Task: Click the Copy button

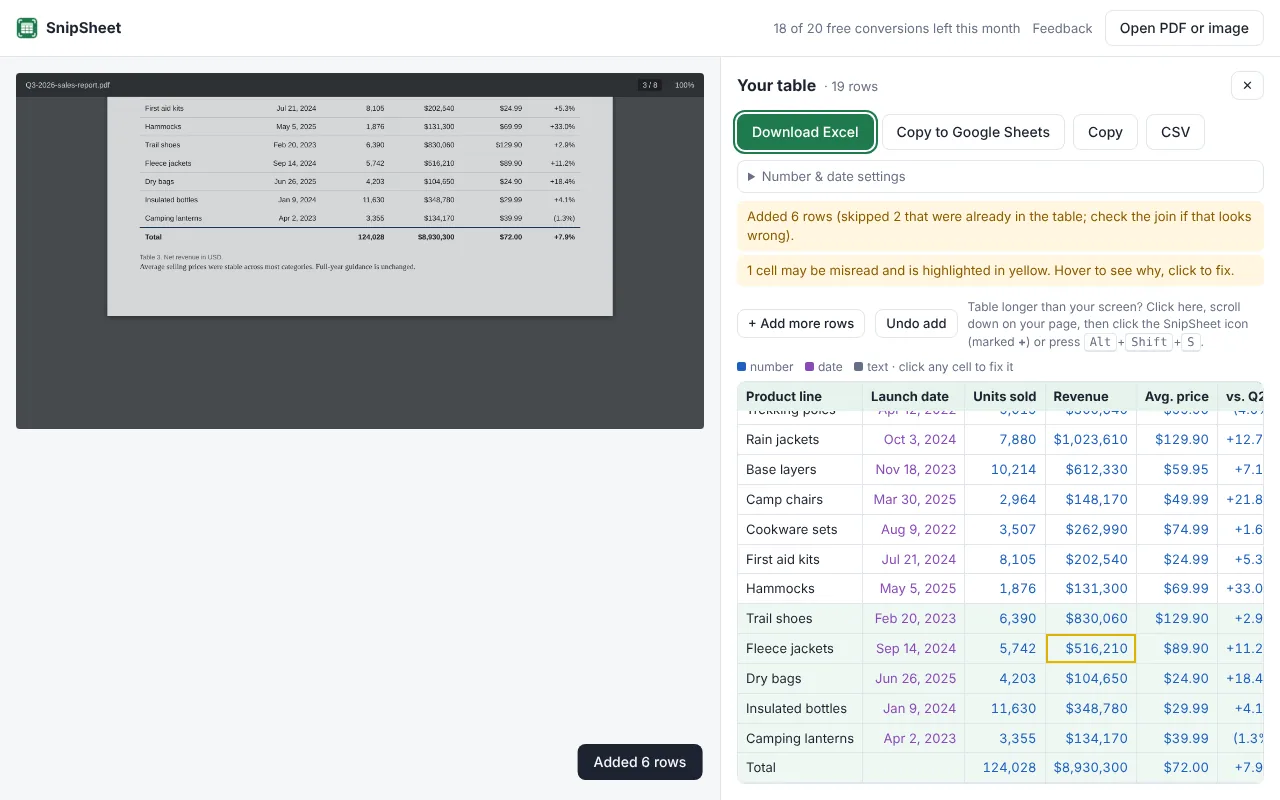Action: [1105, 132]
